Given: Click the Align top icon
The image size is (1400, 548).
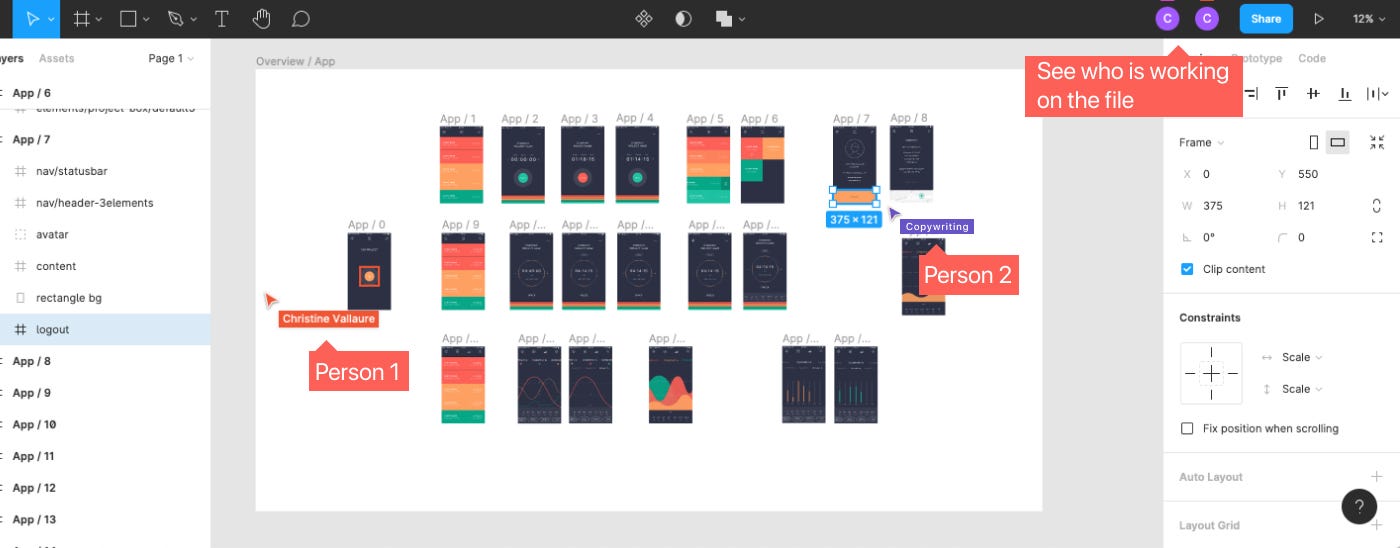Looking at the screenshot, I should pos(1281,94).
